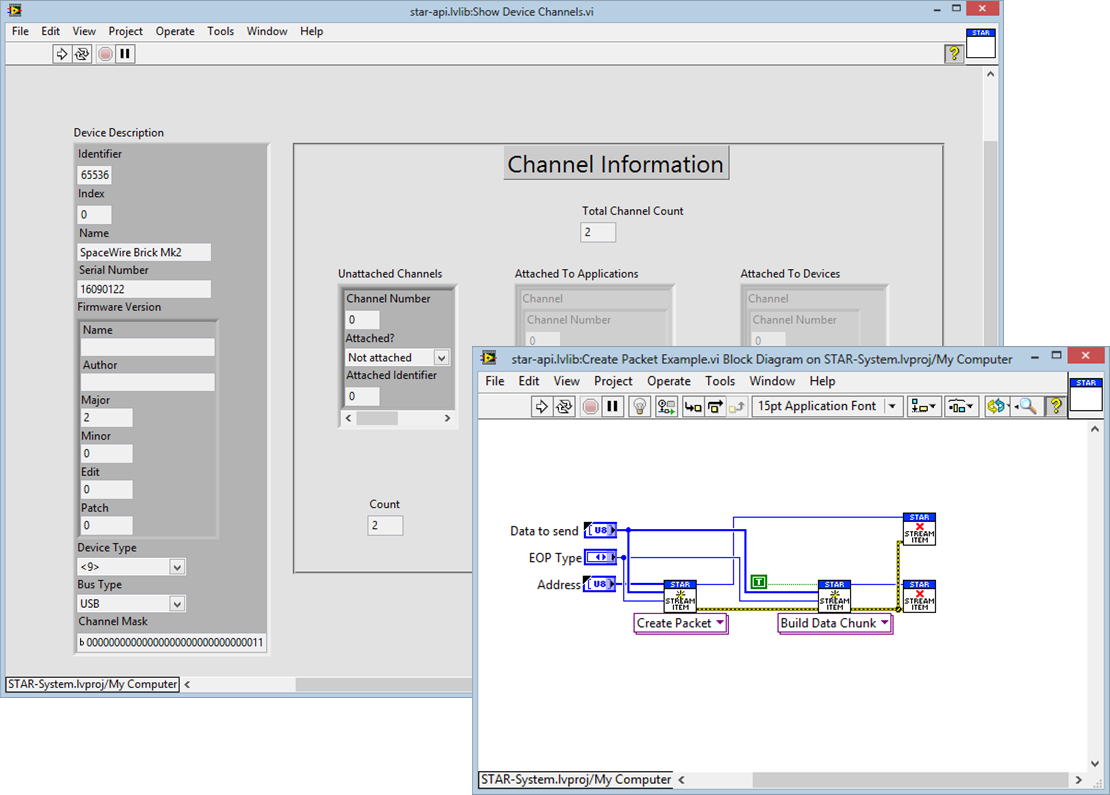Click horizontal scrollbar thumb in Create Packet Example
The width and height of the screenshot is (1110, 795).
click(x=910, y=779)
